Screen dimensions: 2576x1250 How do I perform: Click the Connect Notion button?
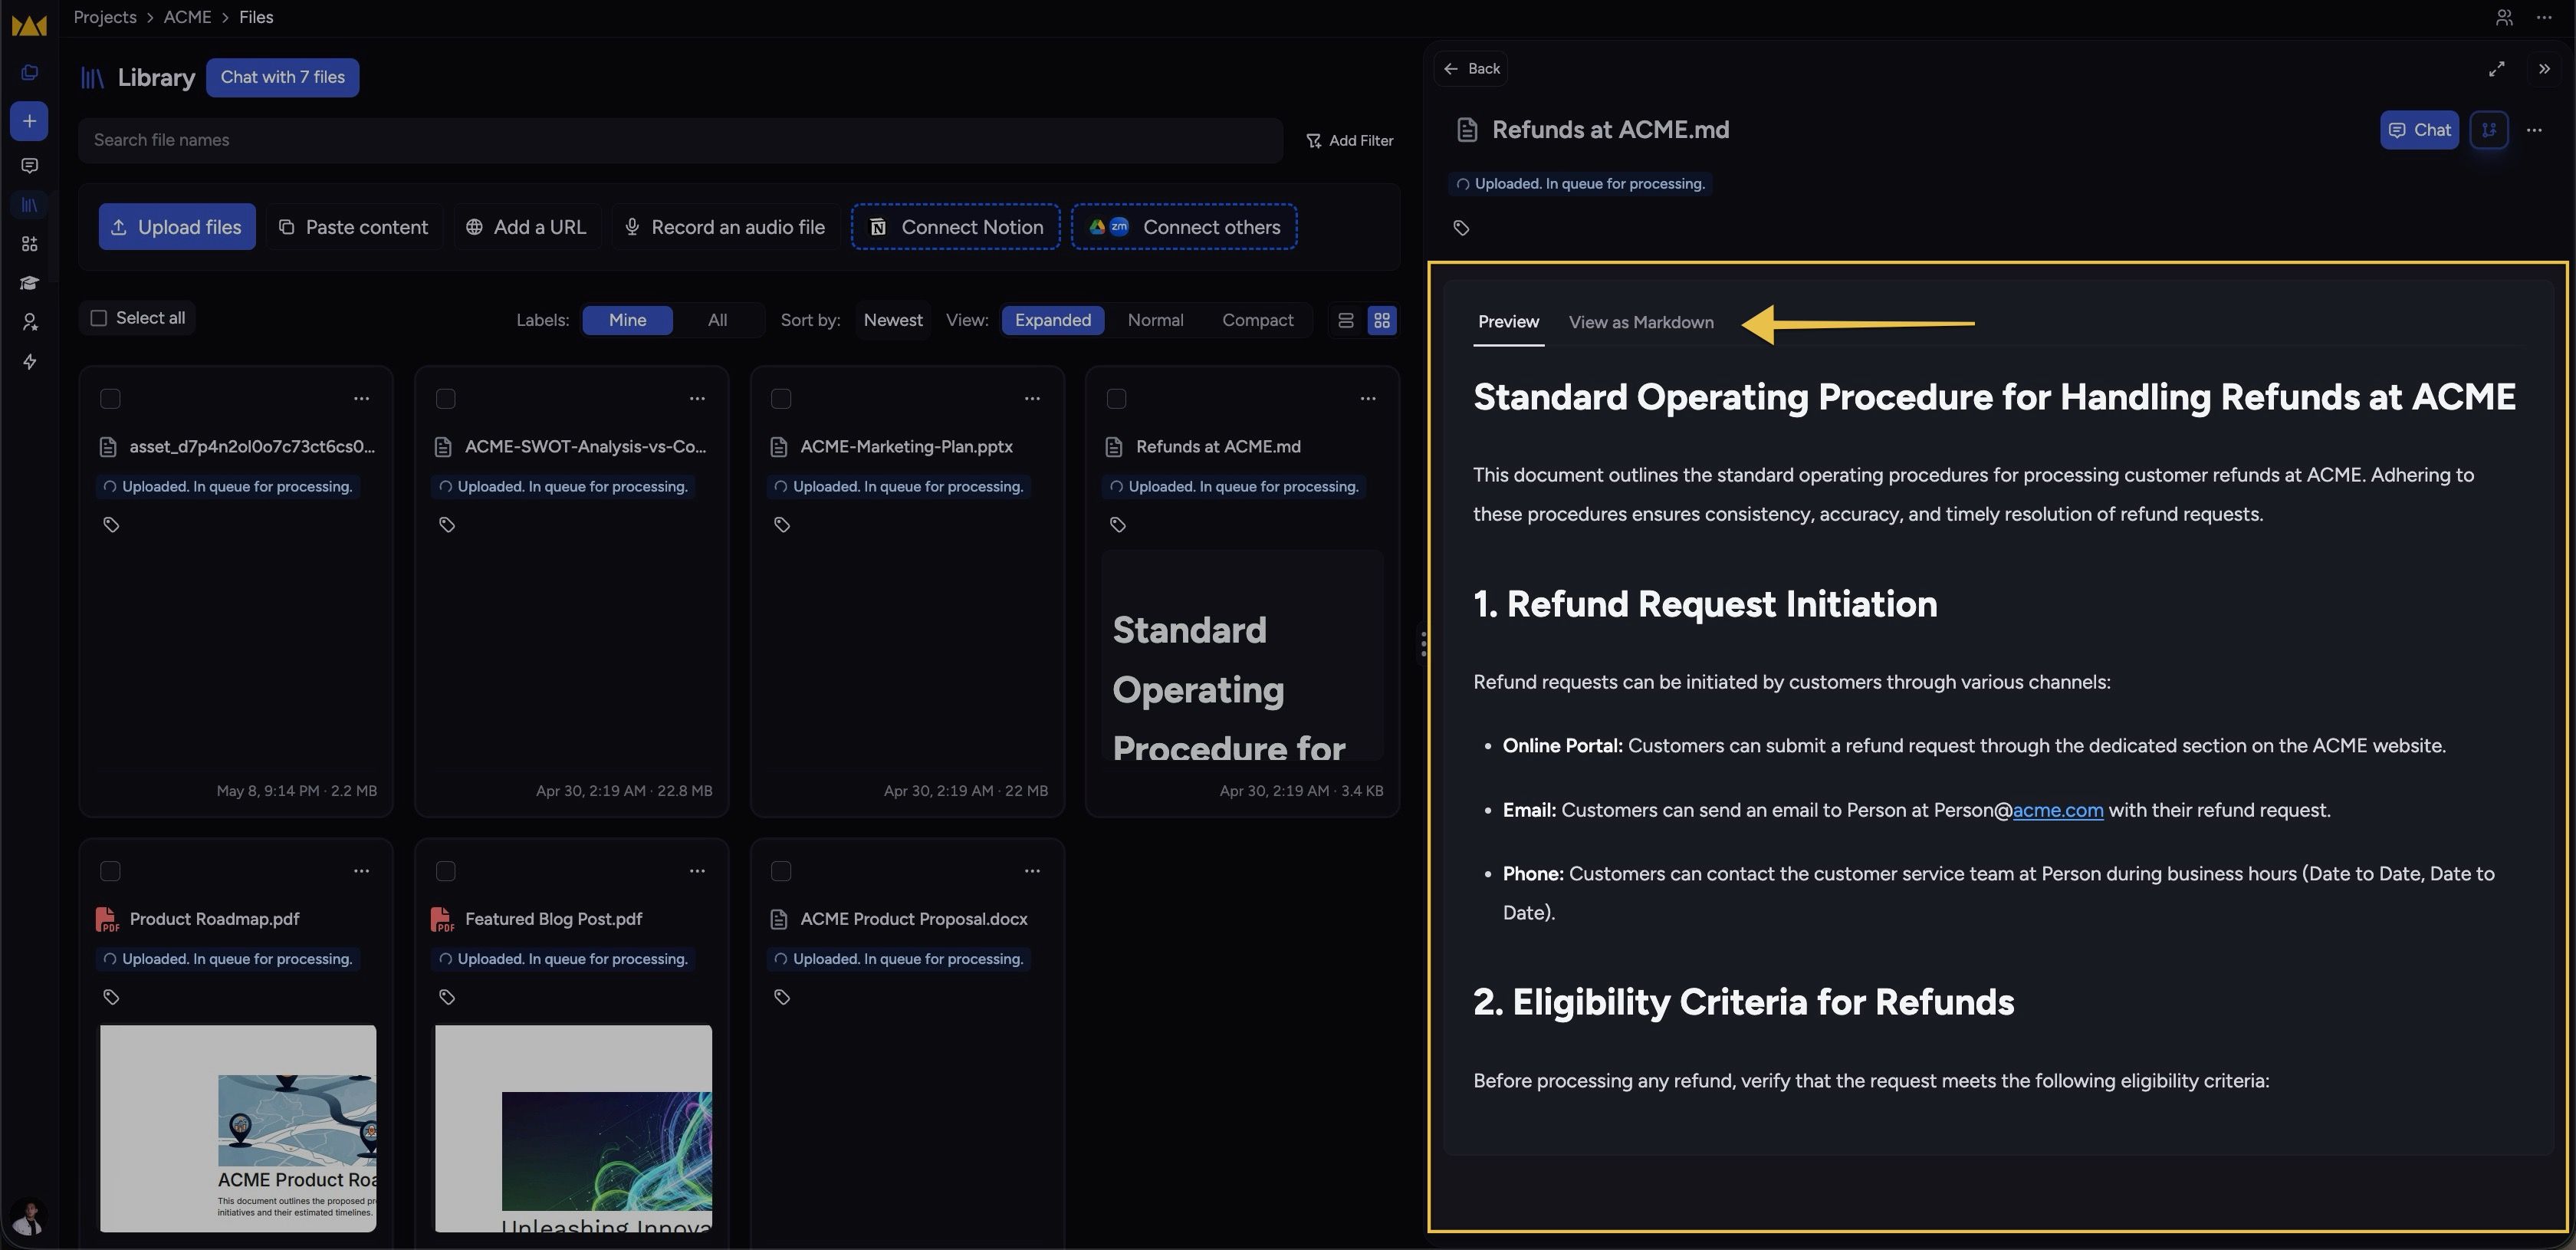point(955,227)
